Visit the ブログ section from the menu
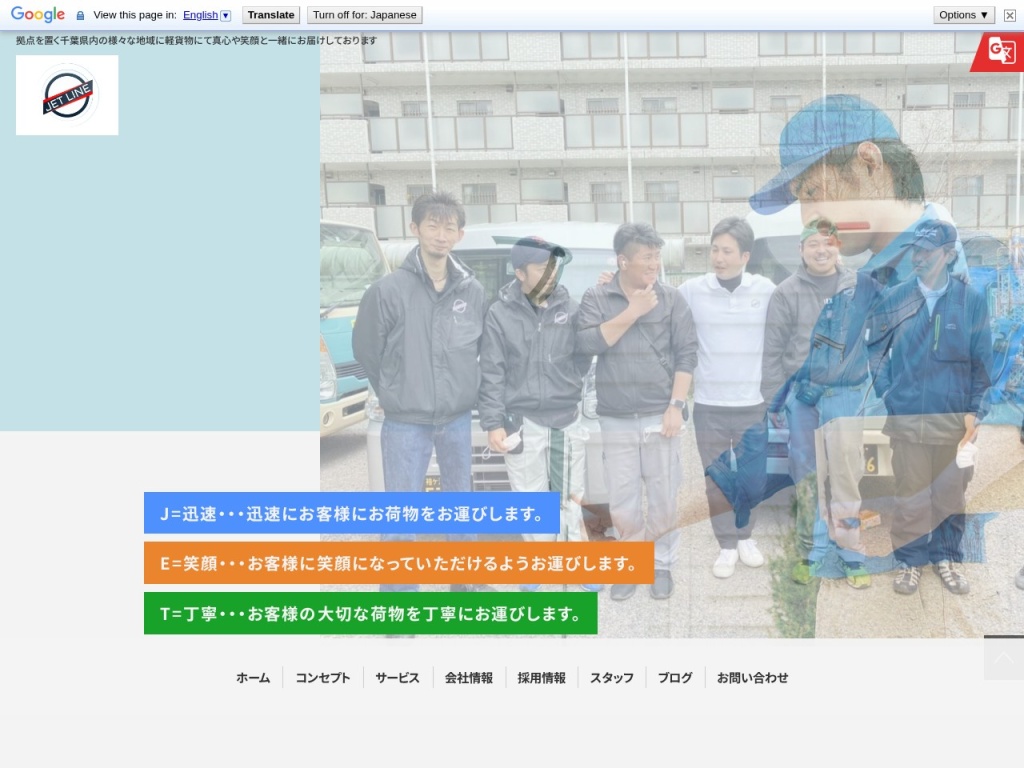This screenshot has width=1024, height=768. (x=675, y=677)
